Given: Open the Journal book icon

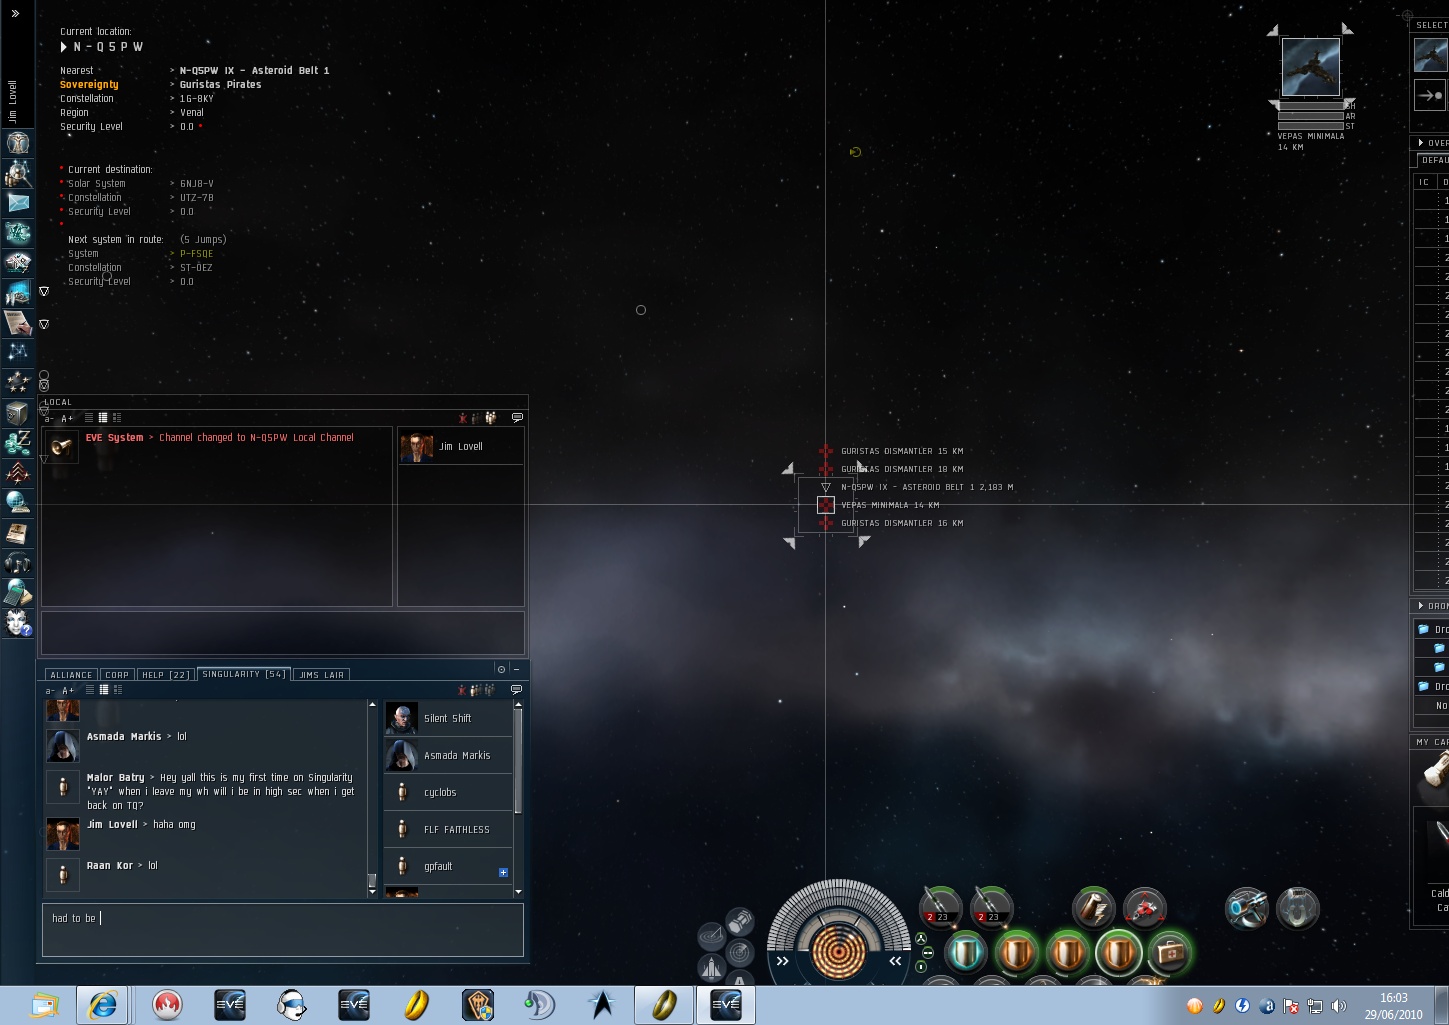Looking at the screenshot, I should point(17,532).
